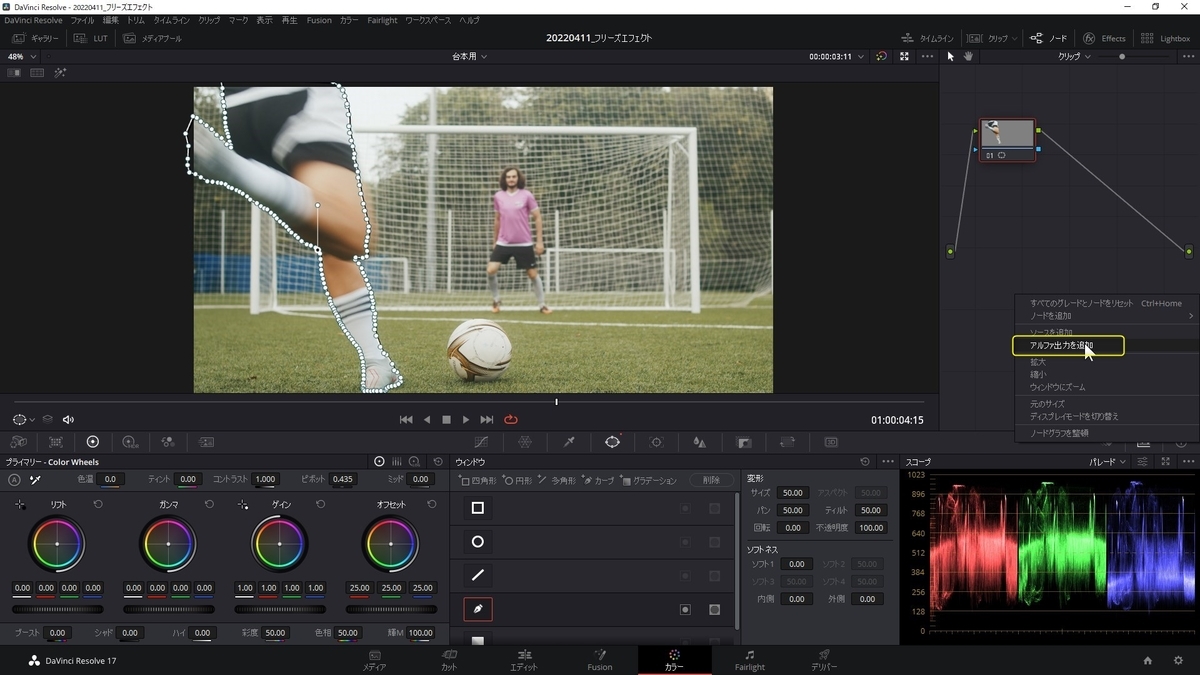Click the play button in viewer
This screenshot has width=1200, height=675.
click(466, 420)
